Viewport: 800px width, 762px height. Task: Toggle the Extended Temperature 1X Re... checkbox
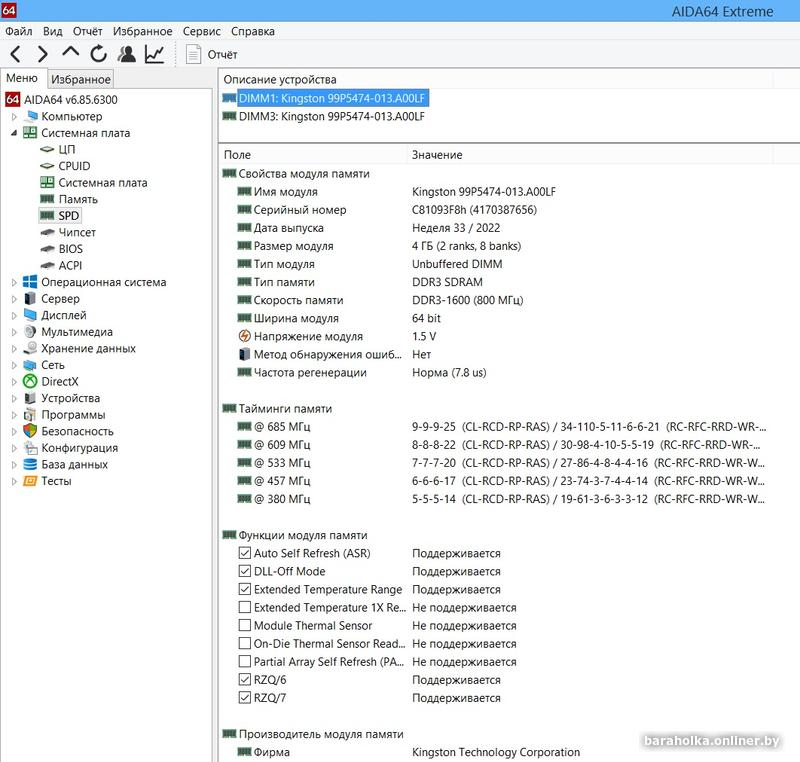(x=244, y=607)
